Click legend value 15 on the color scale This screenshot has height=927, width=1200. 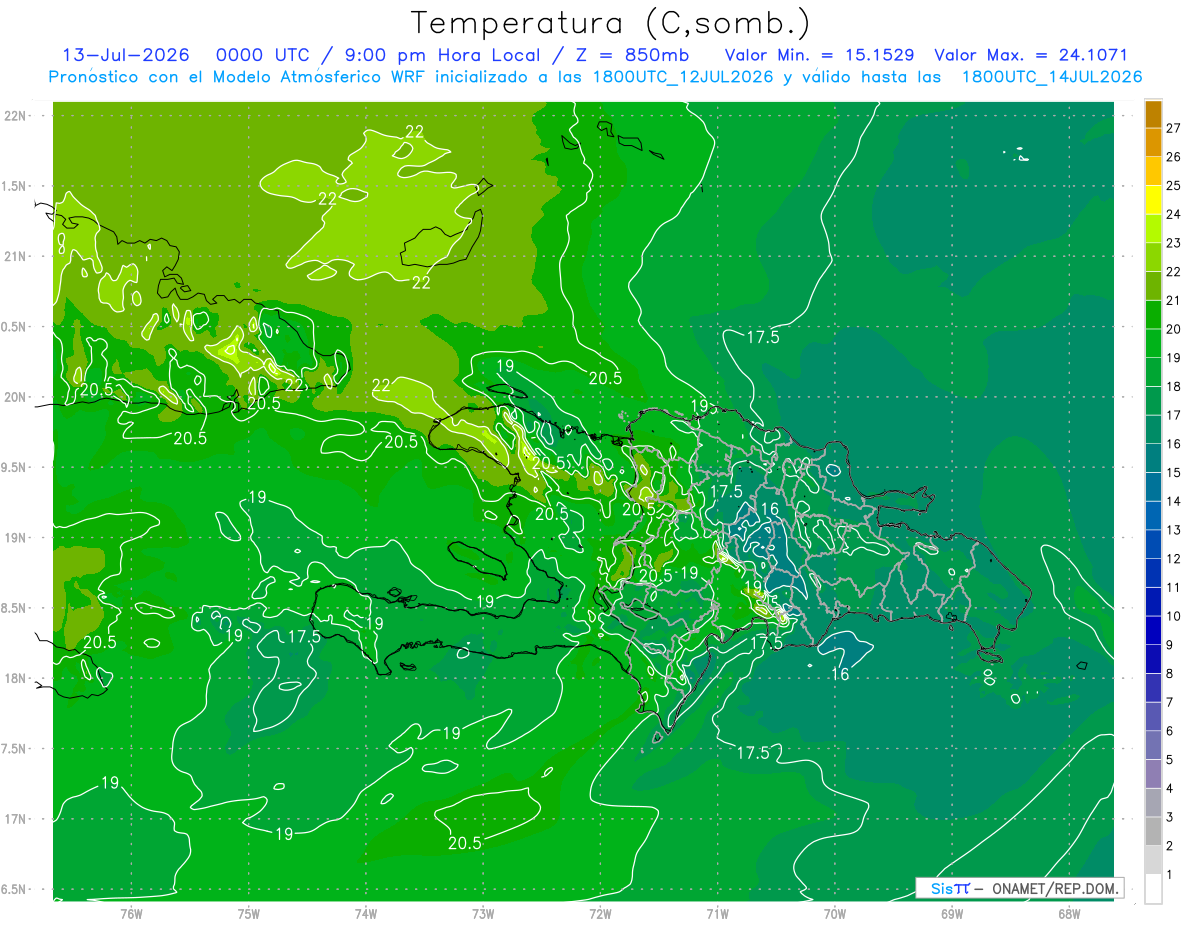click(x=1175, y=473)
